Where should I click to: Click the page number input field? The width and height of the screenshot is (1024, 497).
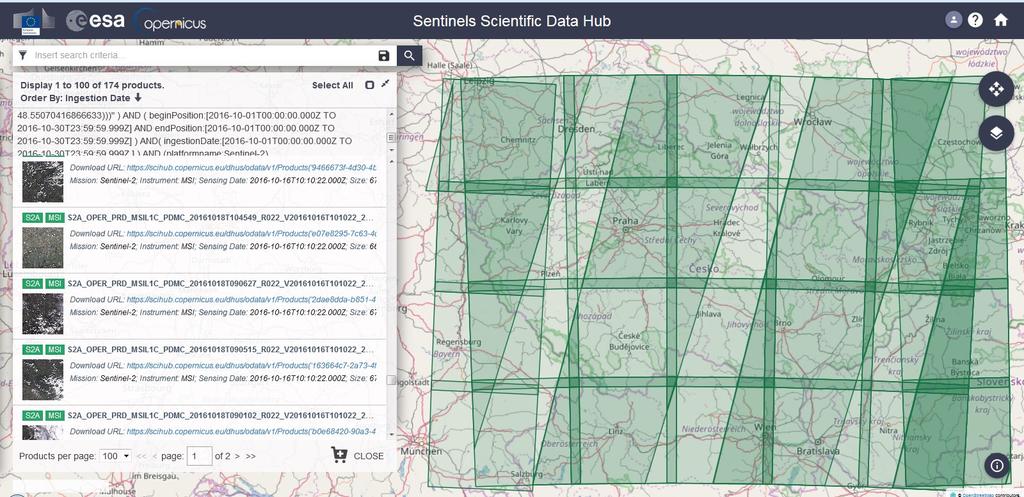click(199, 456)
